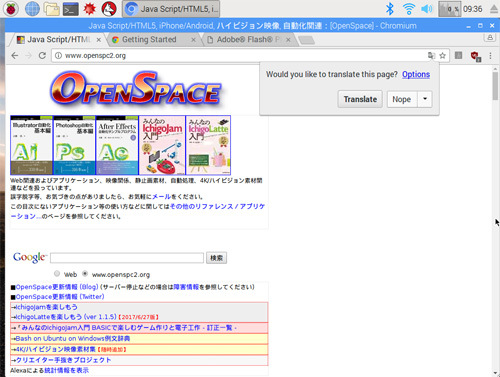Close the Adobe Flash tab

point(288,40)
